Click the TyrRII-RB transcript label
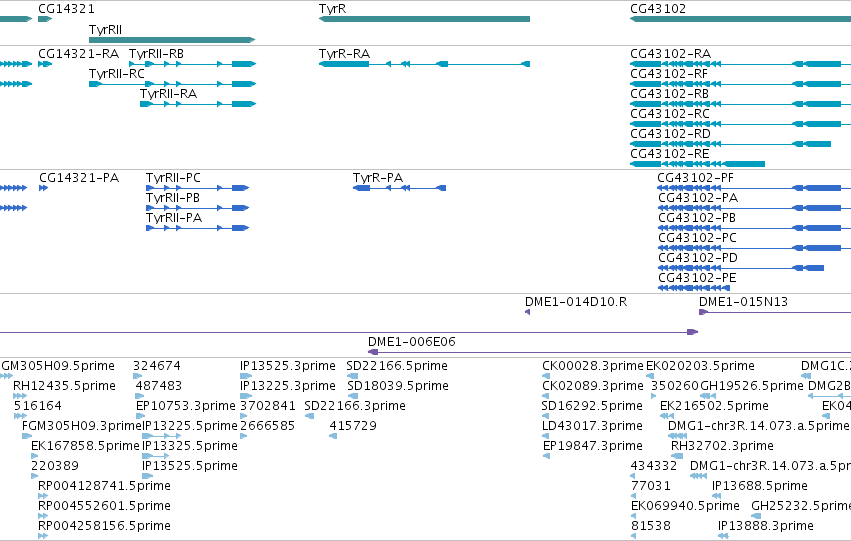Image resolution: width=851 pixels, height=541 pixels. [x=156, y=54]
